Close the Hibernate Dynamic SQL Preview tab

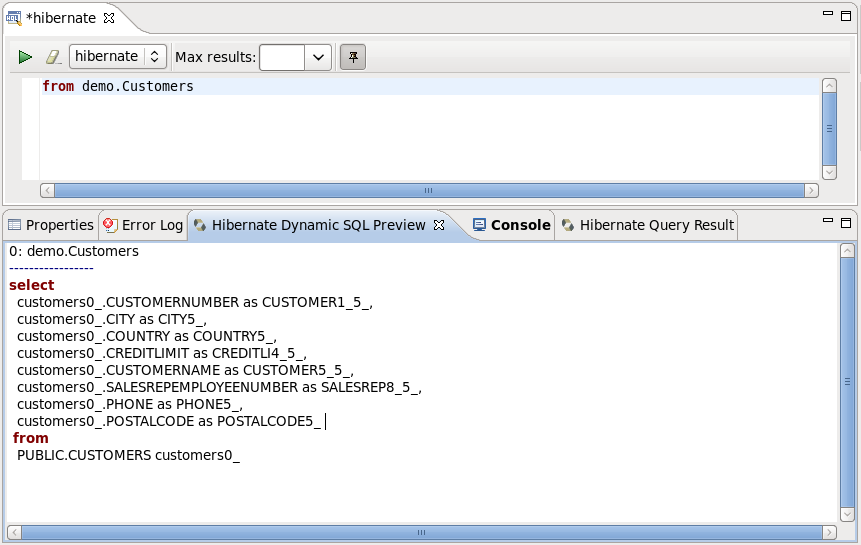[x=438, y=225]
